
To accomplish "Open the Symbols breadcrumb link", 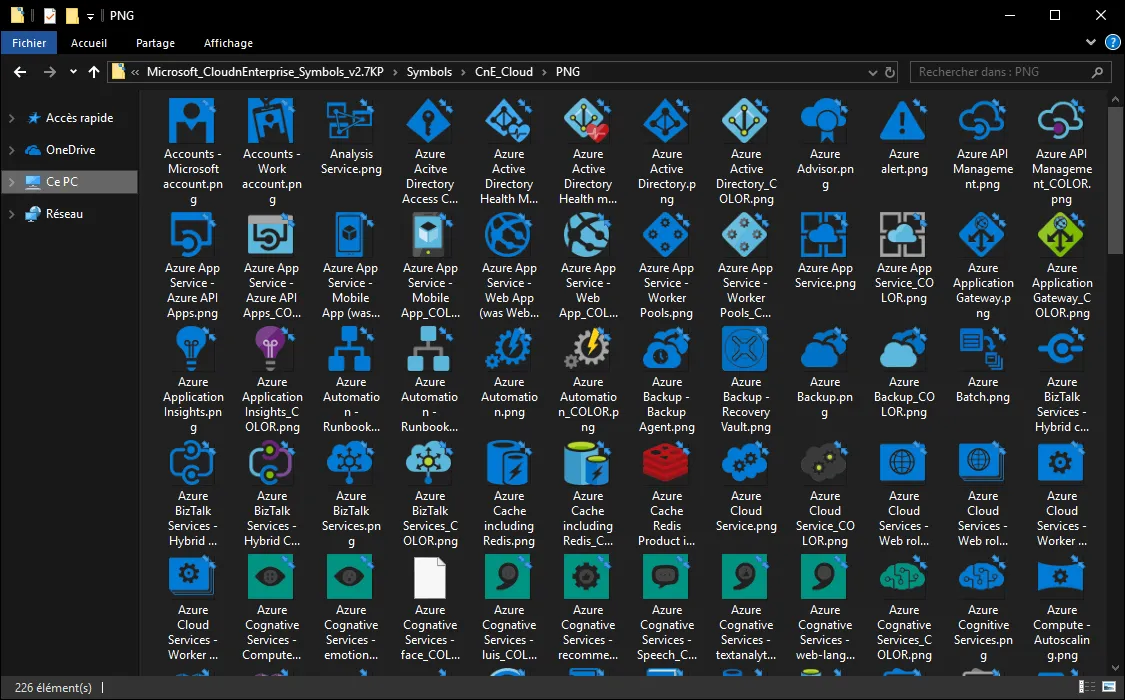I will pos(429,71).
